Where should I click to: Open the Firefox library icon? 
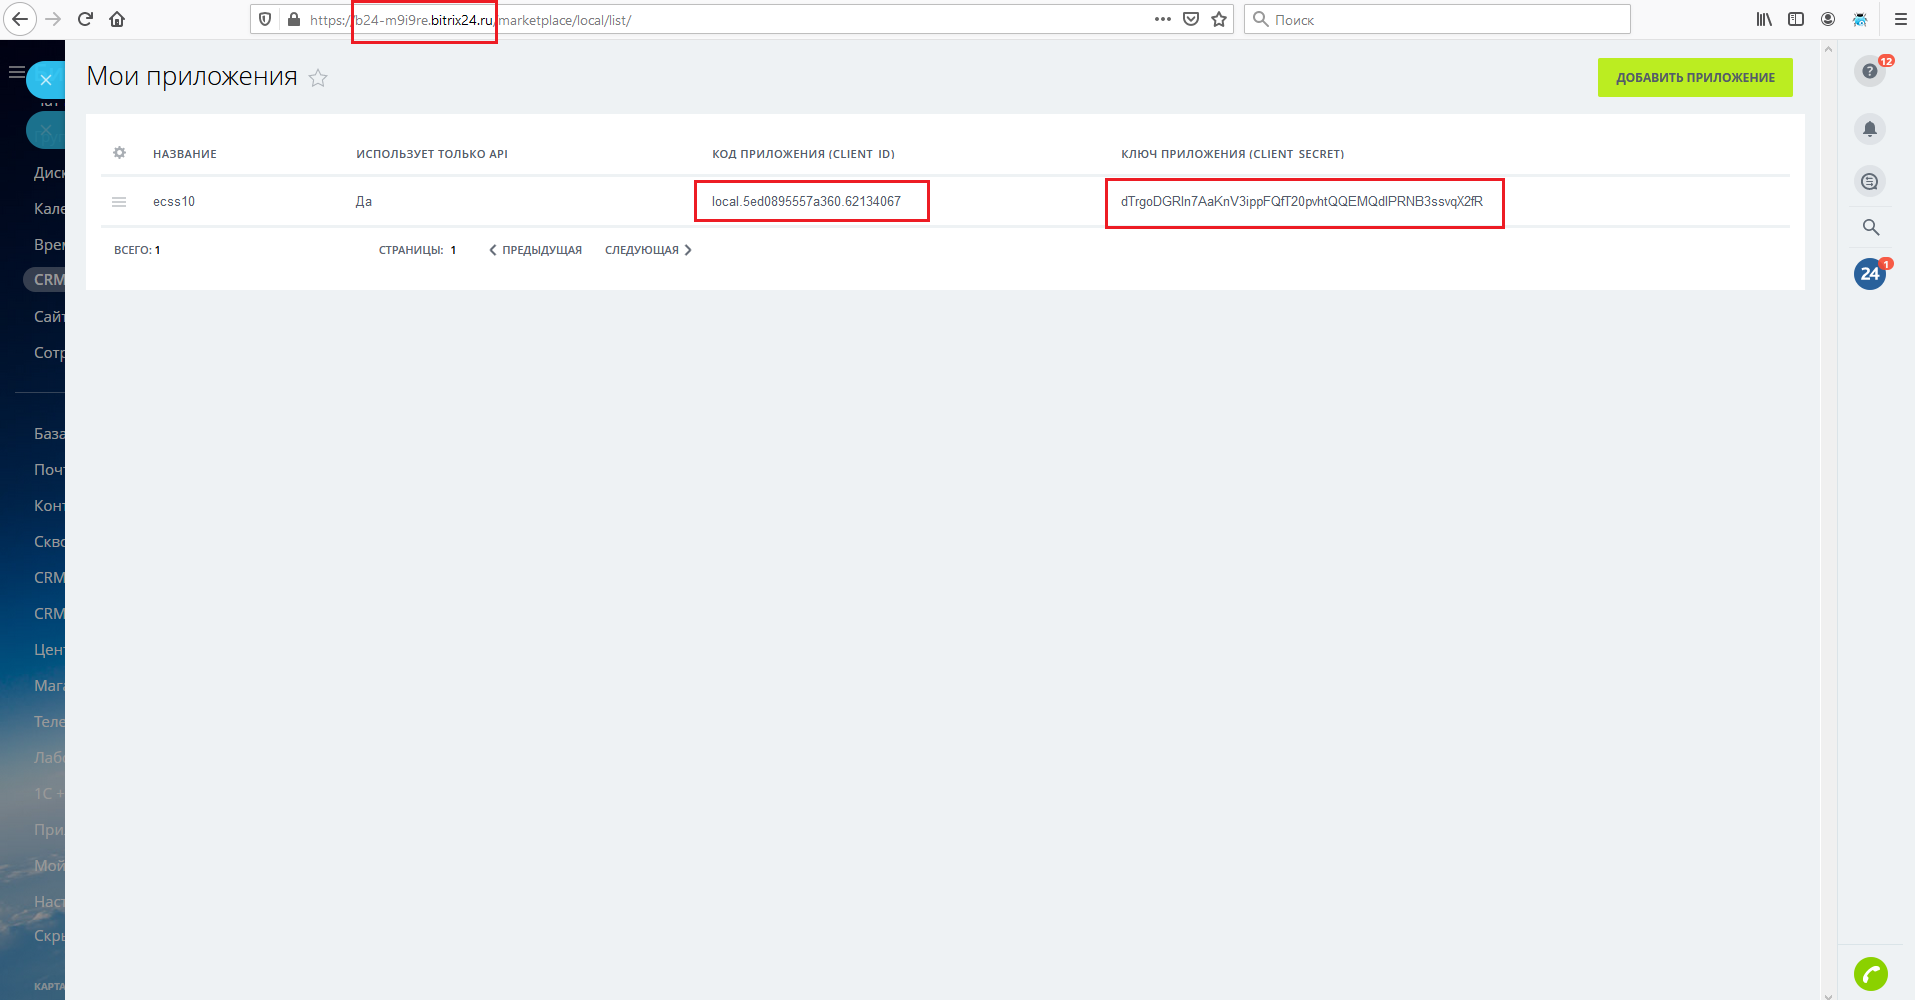point(1765,19)
